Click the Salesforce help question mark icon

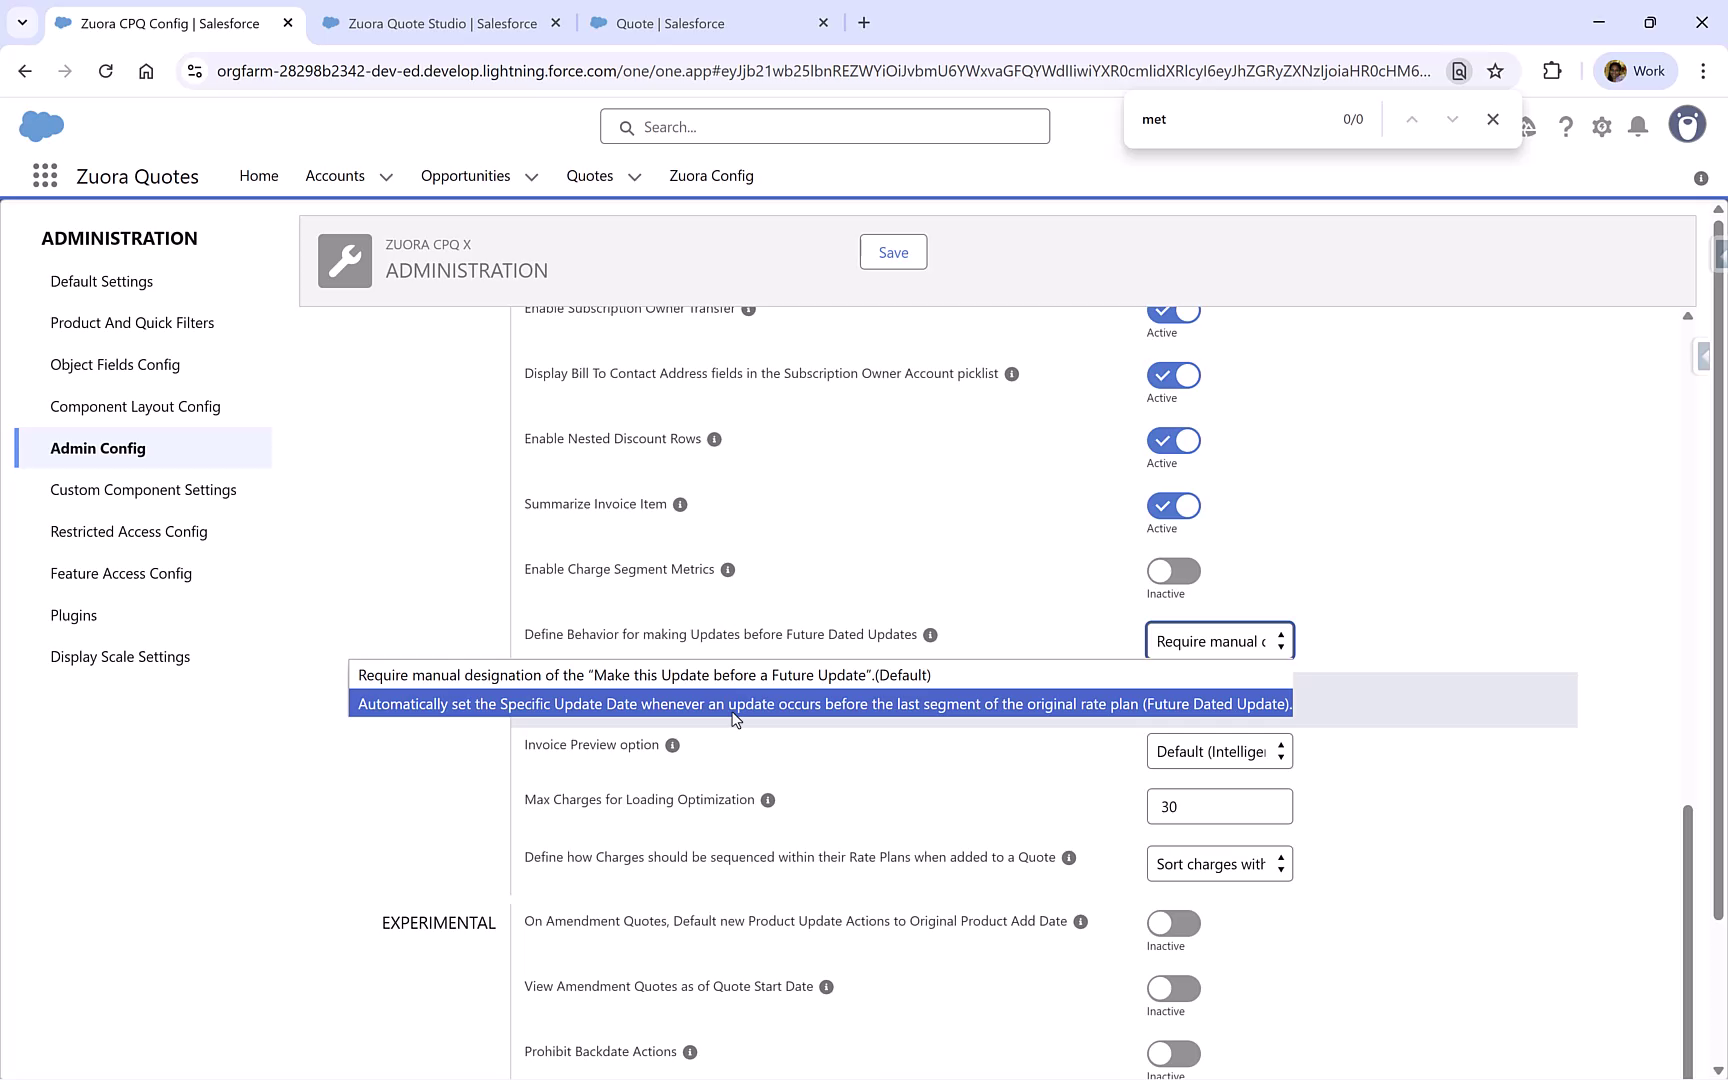(1566, 126)
